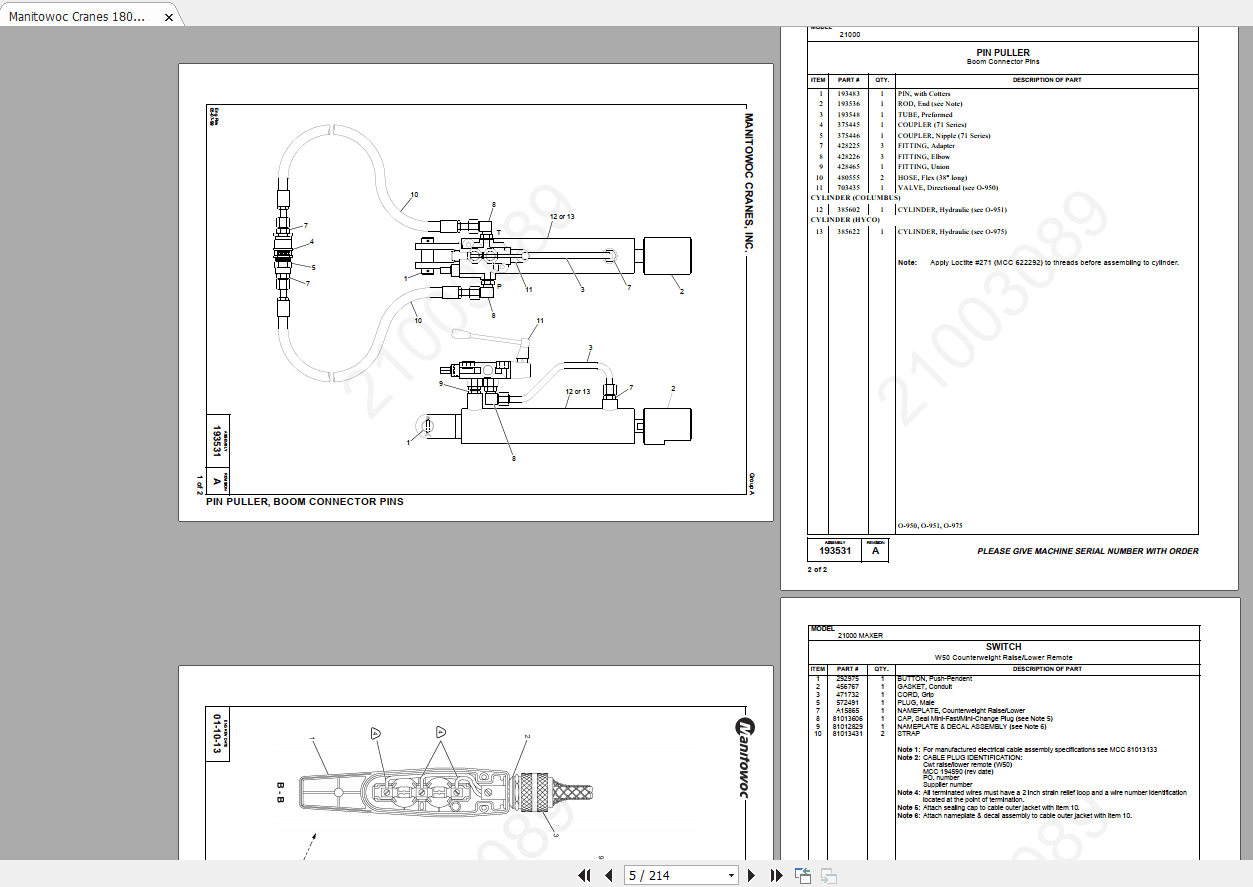
Task: Click 'FITTING, Union' description
Action: click(924, 167)
